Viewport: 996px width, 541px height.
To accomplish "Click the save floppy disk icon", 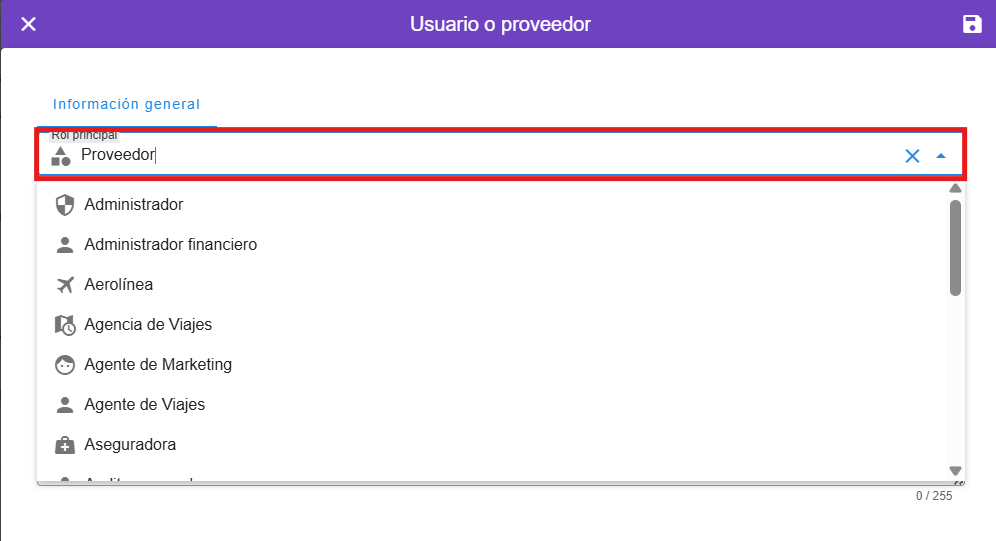I will pyautogui.click(x=972, y=24).
